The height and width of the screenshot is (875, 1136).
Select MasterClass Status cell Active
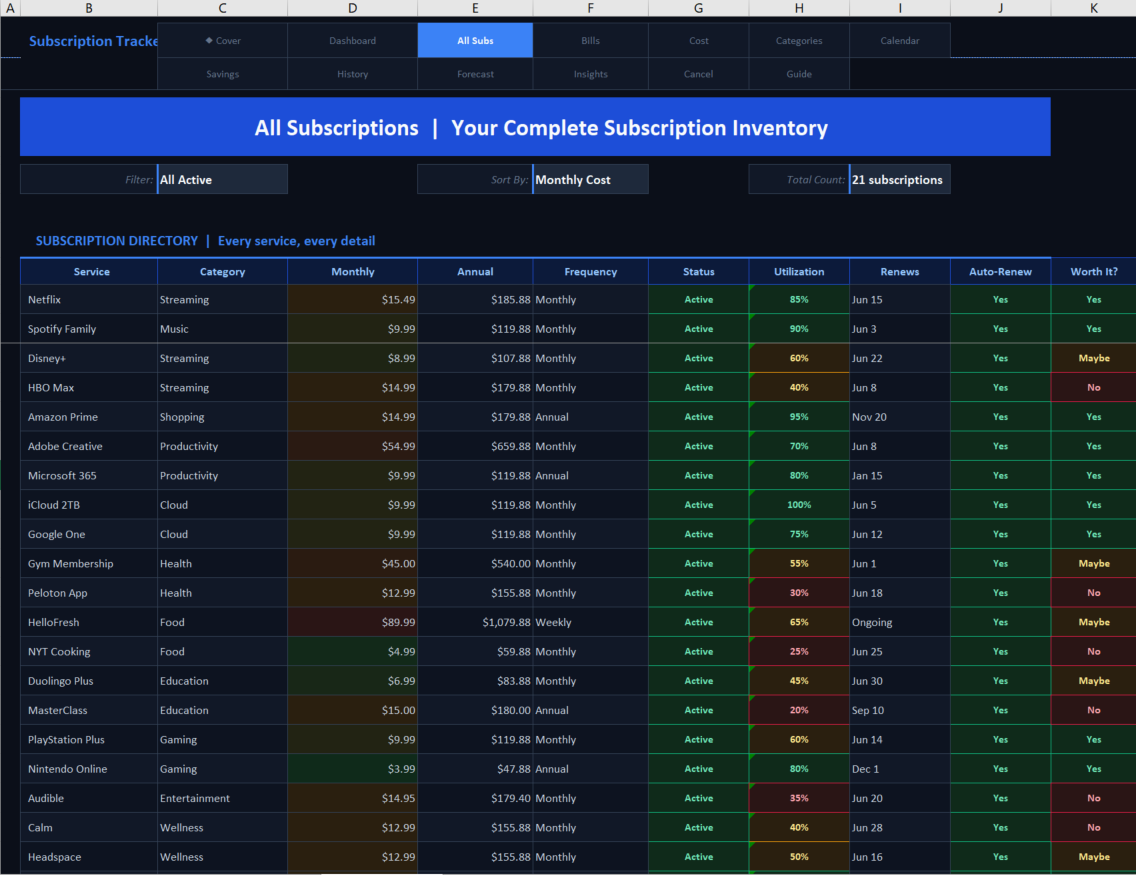[x=698, y=710]
